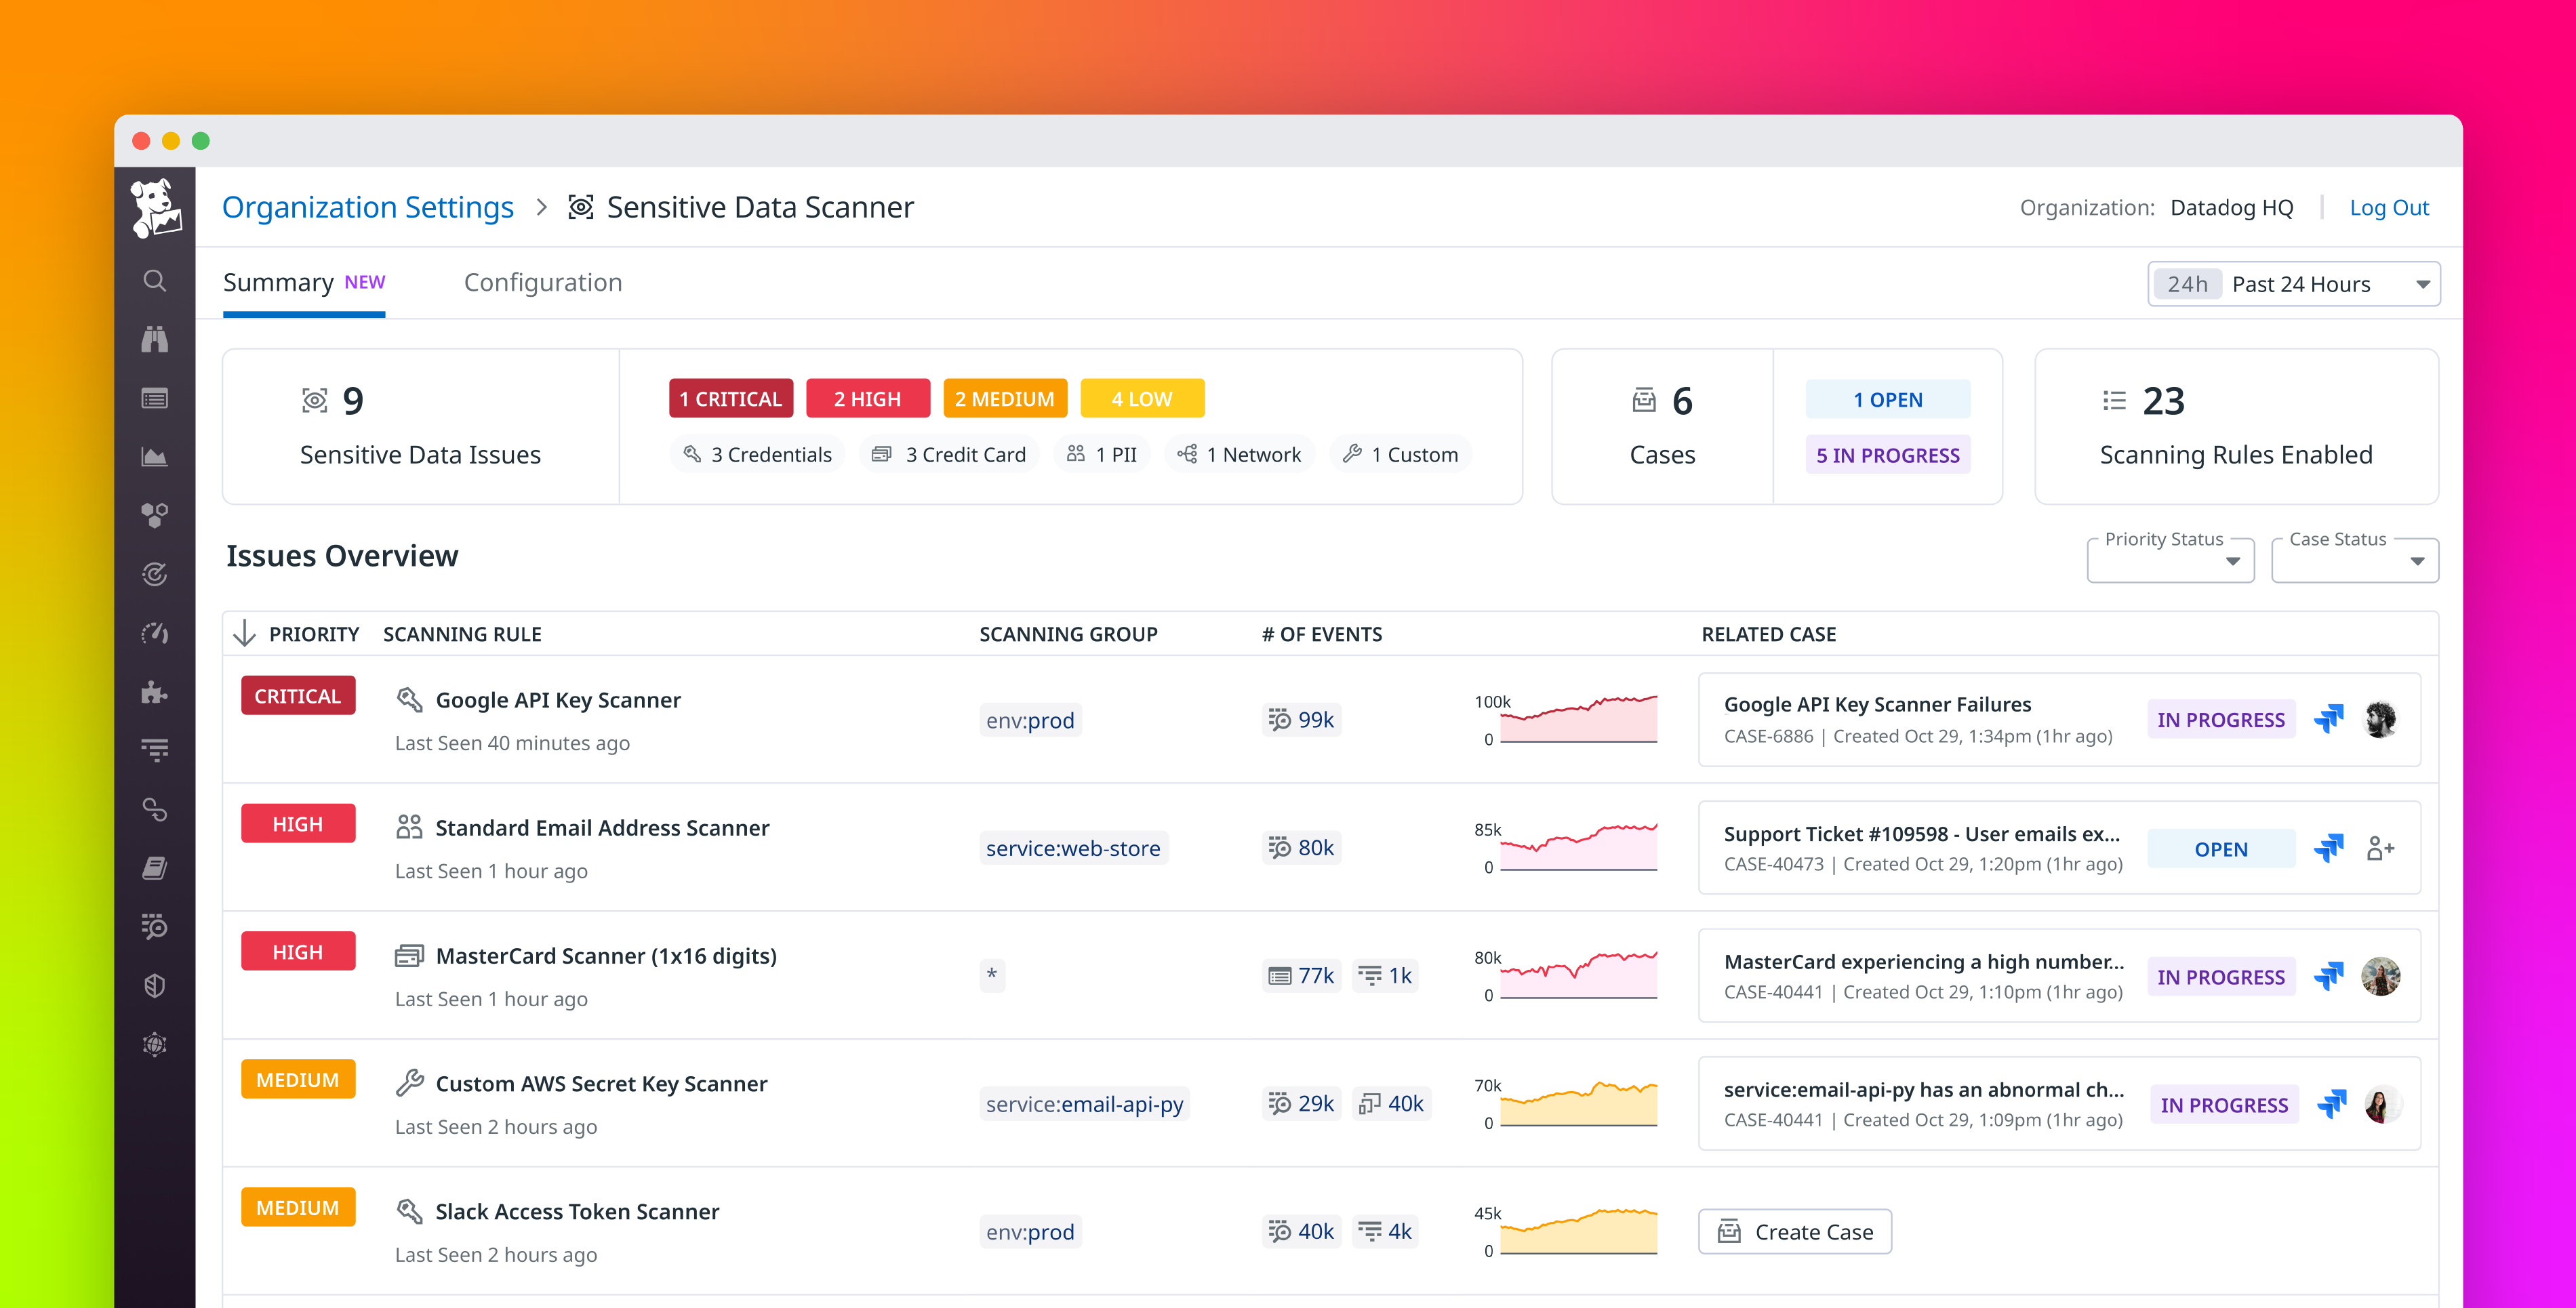Click the assign person icon on CASE-40473
This screenshot has width=2576, height=1308.
pos(2381,847)
